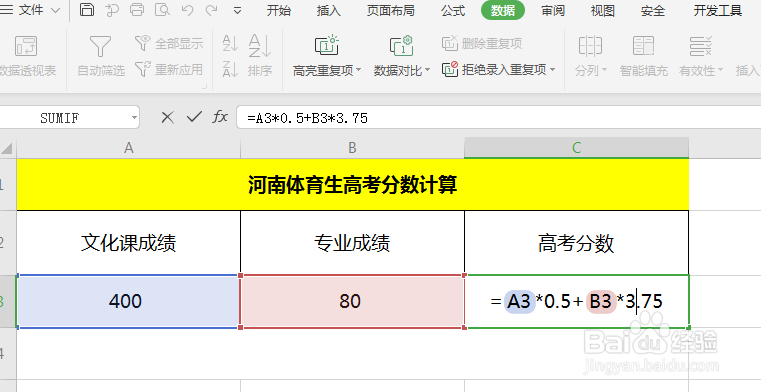761x392 pixels.
Task: Click the Save disk icon
Action: (86, 10)
